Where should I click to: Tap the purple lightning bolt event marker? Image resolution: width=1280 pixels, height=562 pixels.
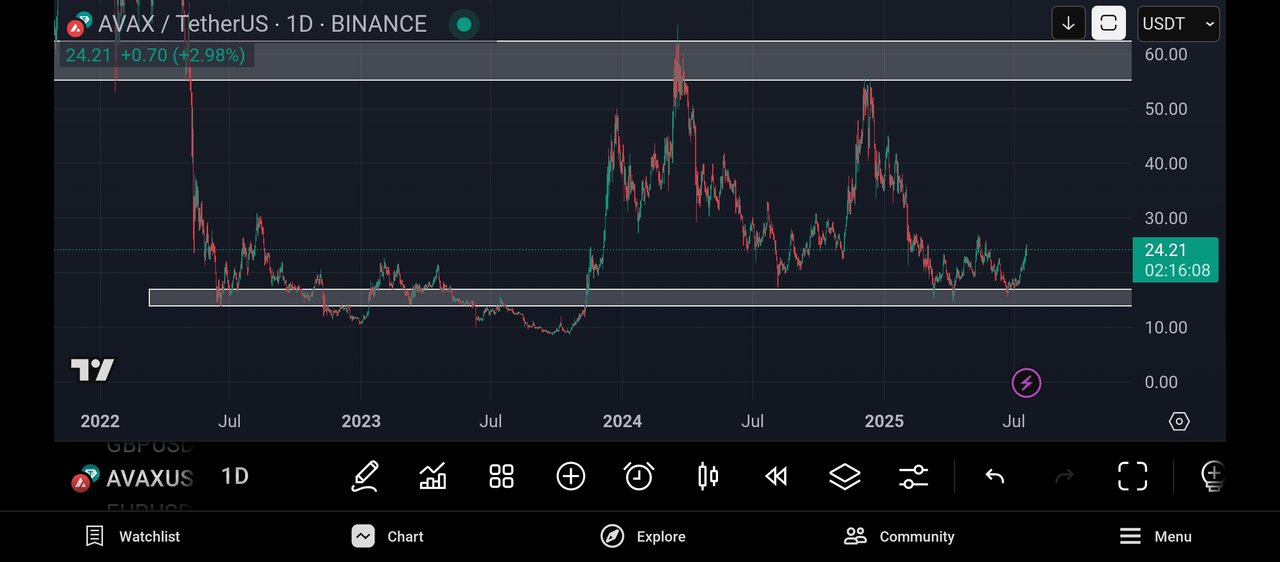pyautogui.click(x=1026, y=382)
